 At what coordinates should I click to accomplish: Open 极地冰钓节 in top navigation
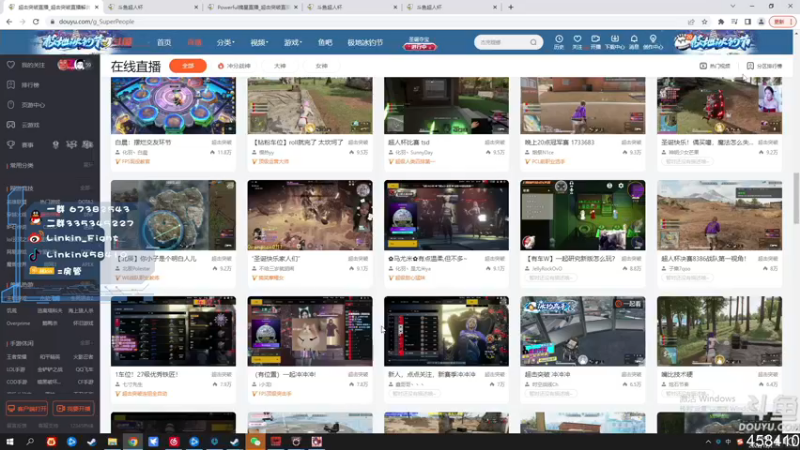tap(365, 42)
